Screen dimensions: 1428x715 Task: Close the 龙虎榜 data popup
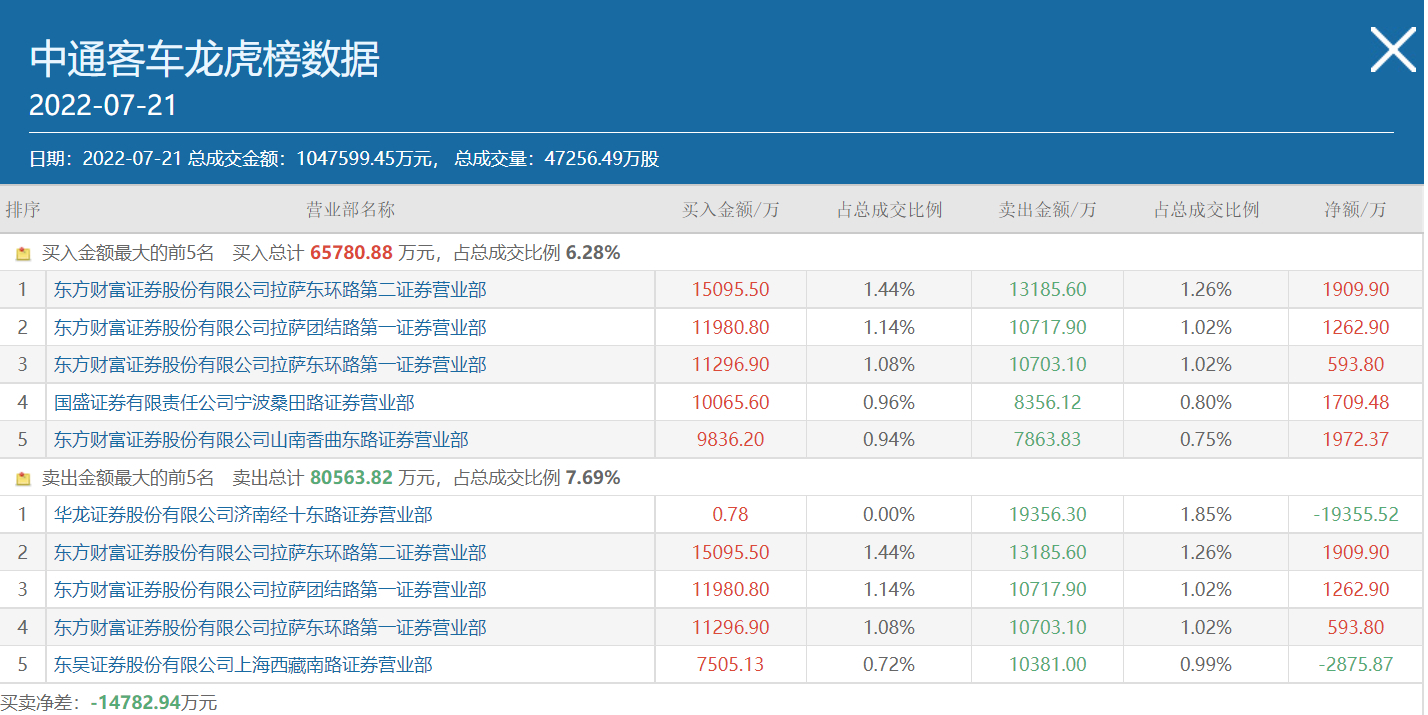click(1392, 50)
